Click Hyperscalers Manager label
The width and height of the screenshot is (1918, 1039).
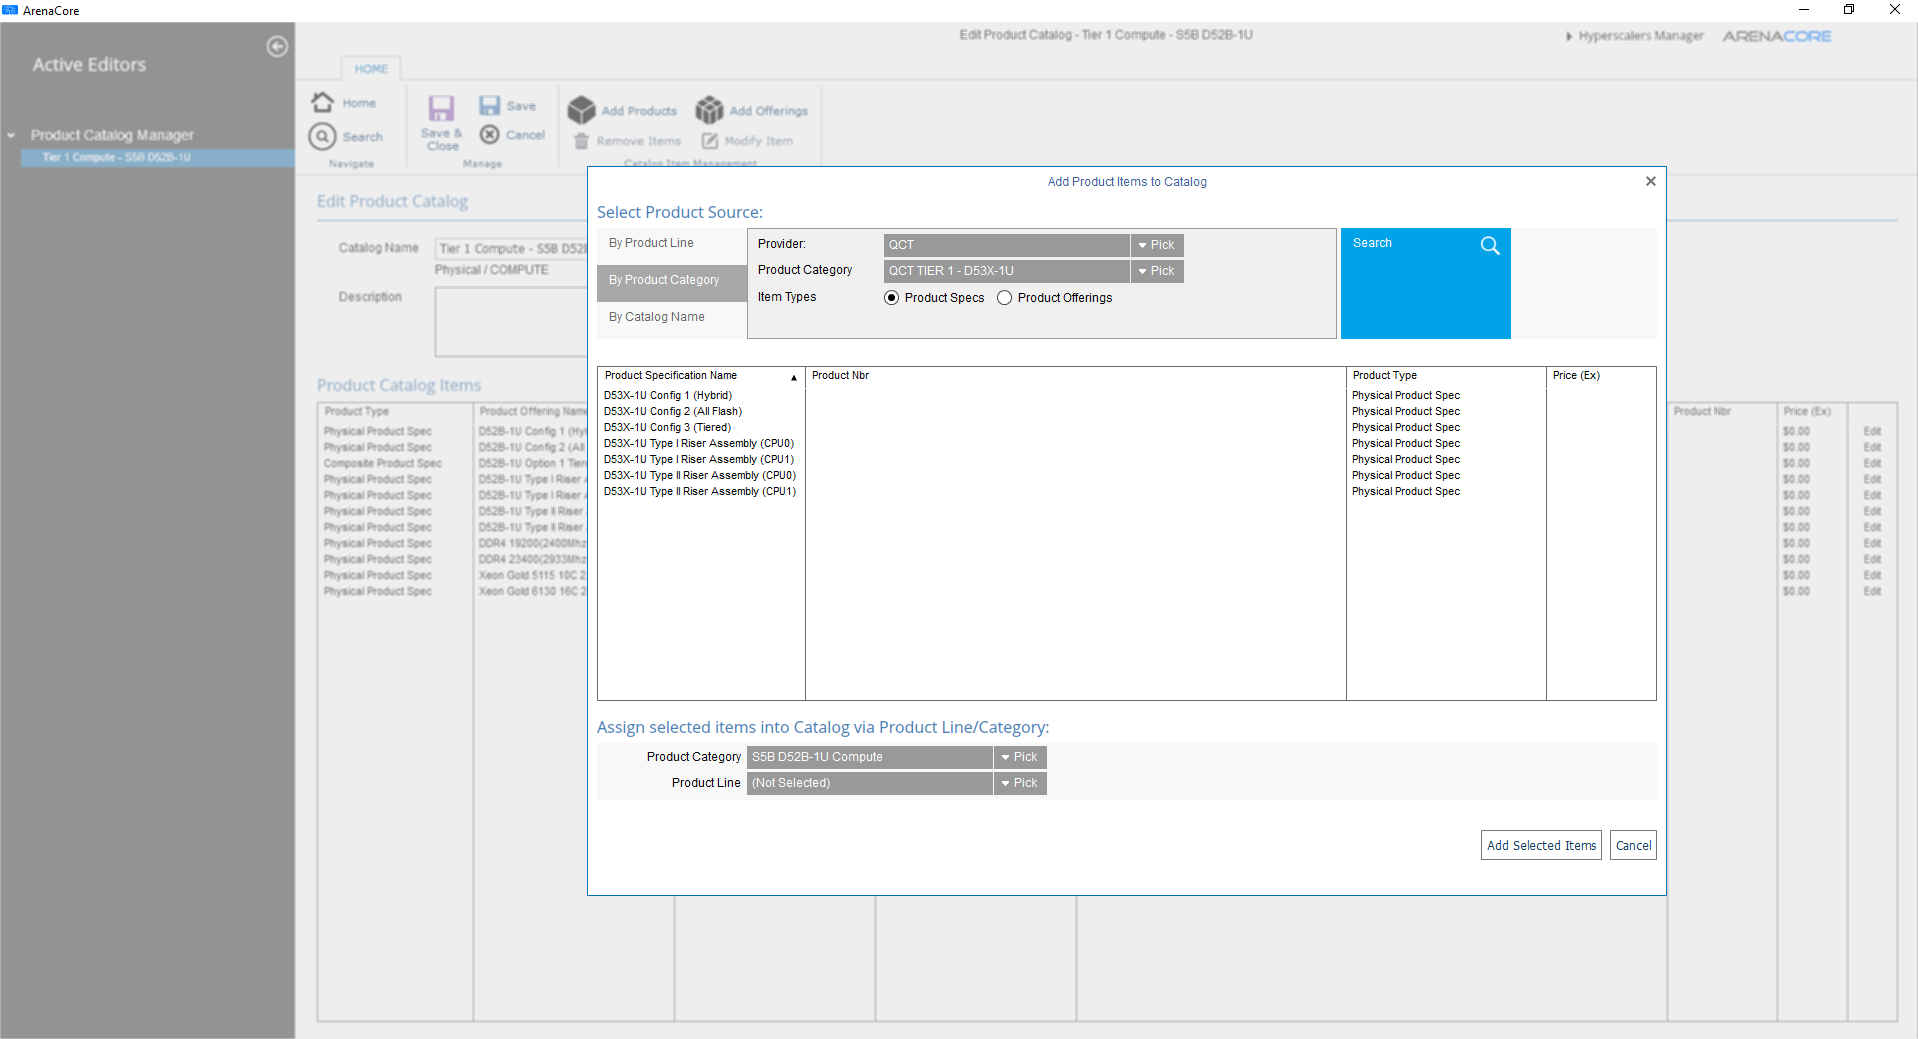coord(1641,36)
